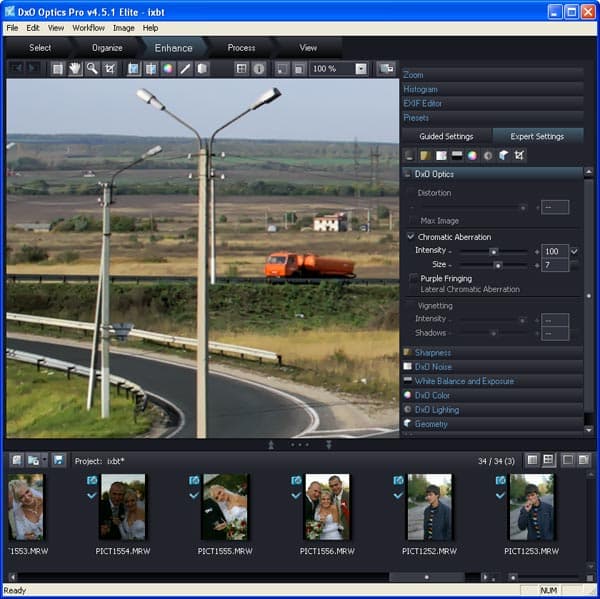Open the dropdown arrow beside the folder icon

(x=45, y=460)
